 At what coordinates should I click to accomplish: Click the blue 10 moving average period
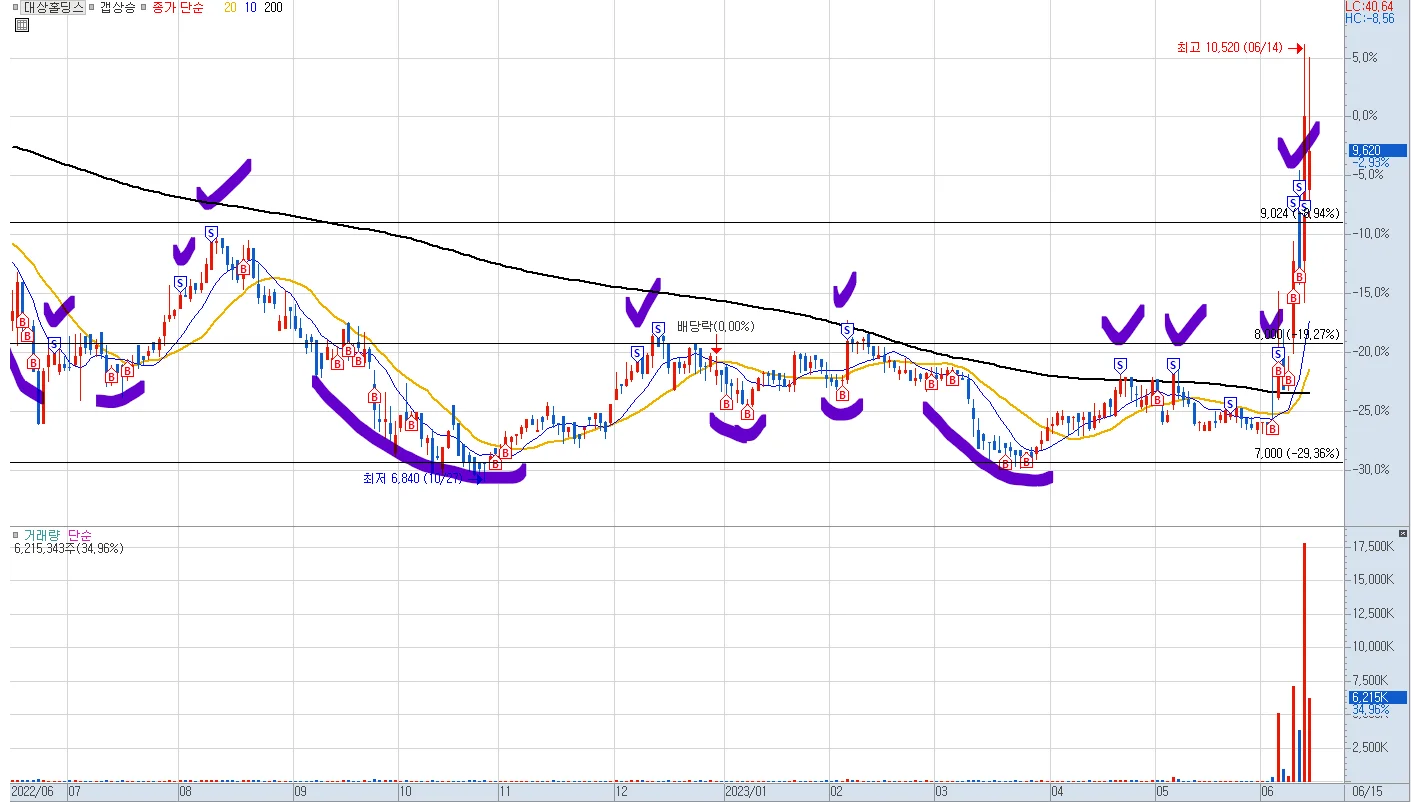coord(251,7)
